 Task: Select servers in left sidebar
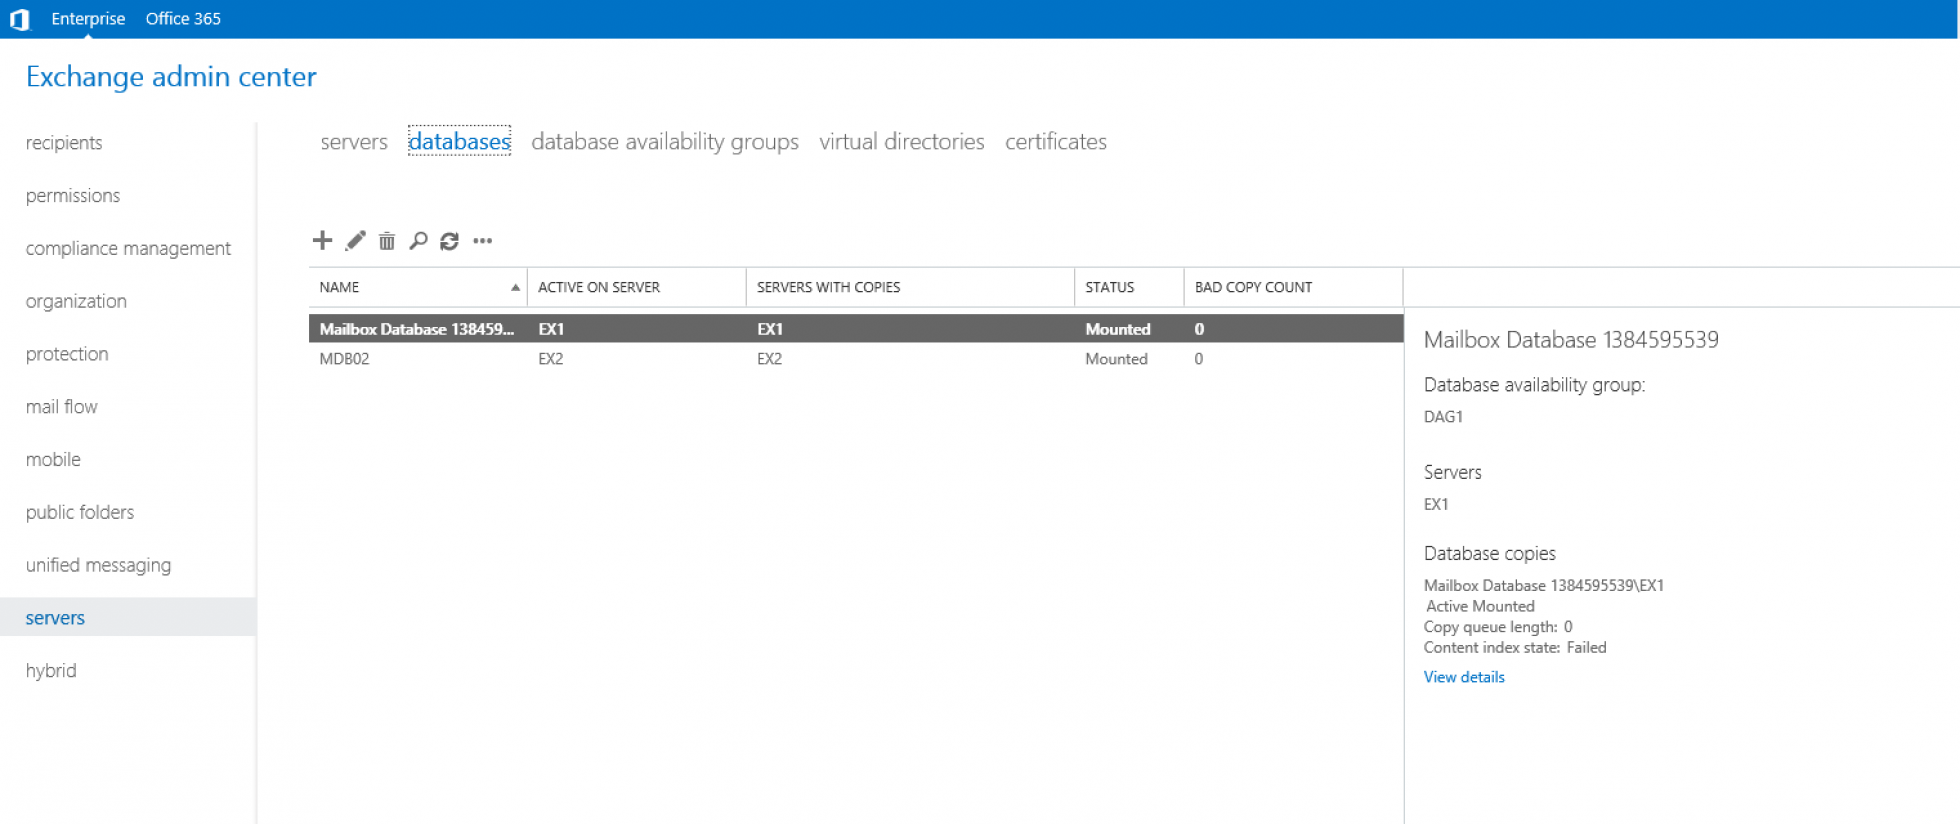click(x=128, y=618)
